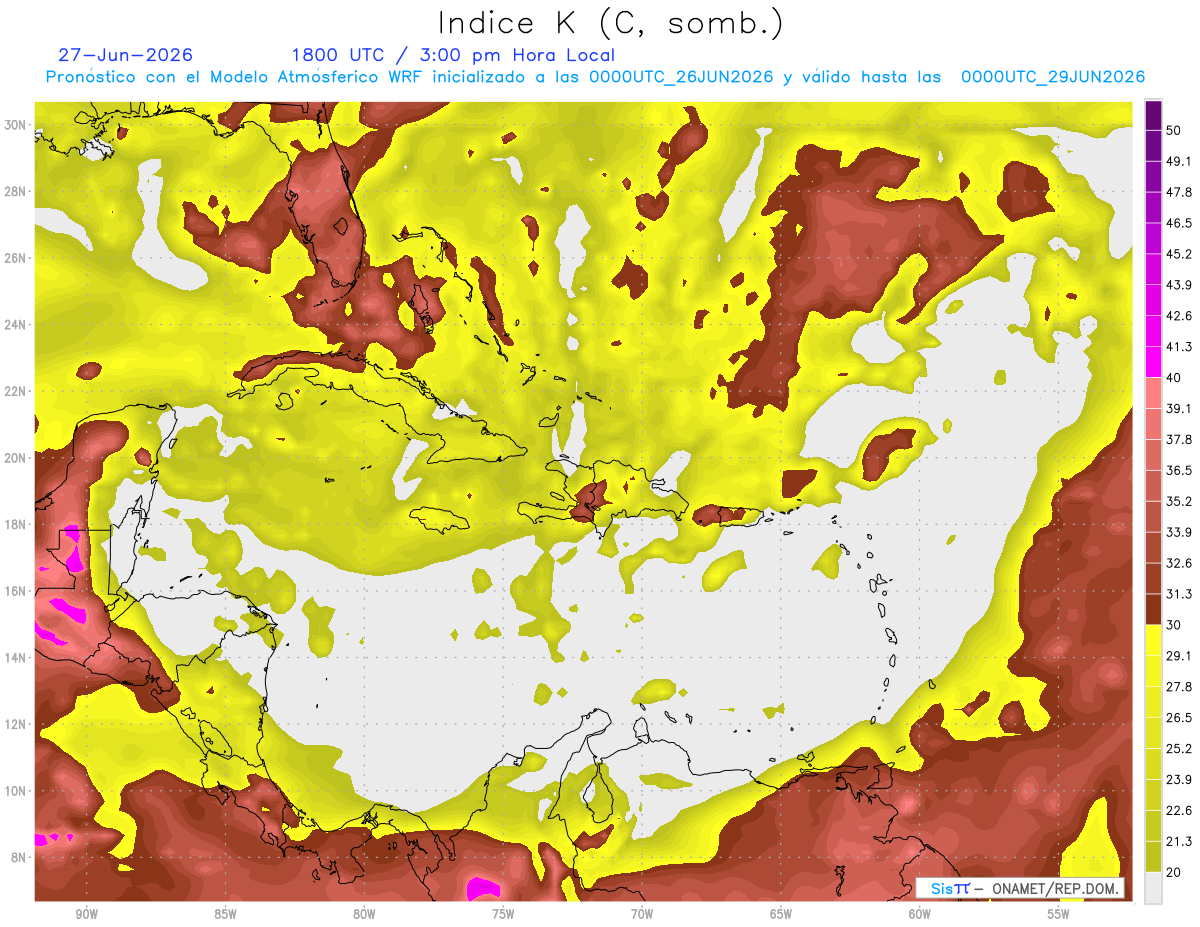The width and height of the screenshot is (1200, 927).
Task: Select the dark purple swatch above 50
Action: [1153, 115]
